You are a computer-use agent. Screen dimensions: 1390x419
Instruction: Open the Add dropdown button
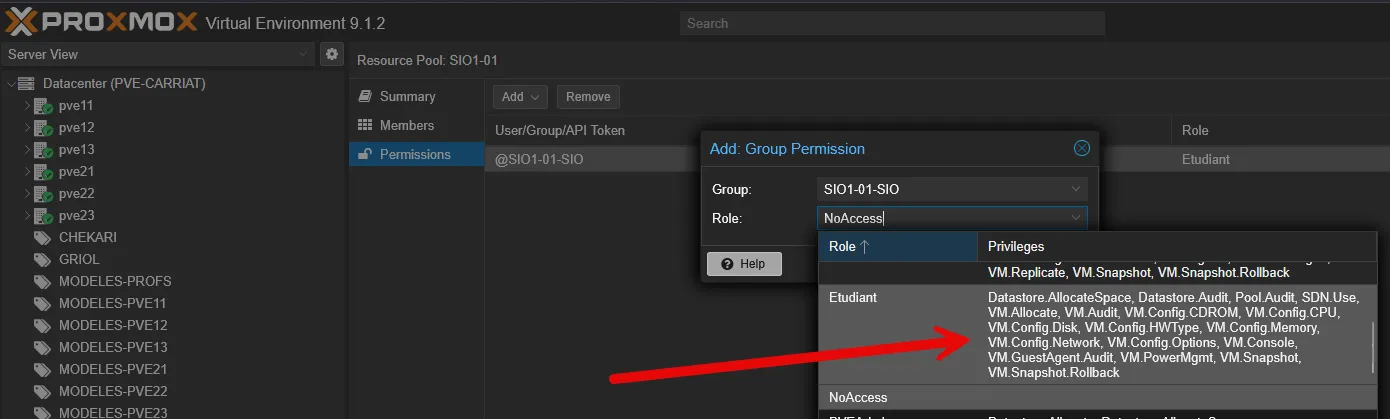pos(520,97)
